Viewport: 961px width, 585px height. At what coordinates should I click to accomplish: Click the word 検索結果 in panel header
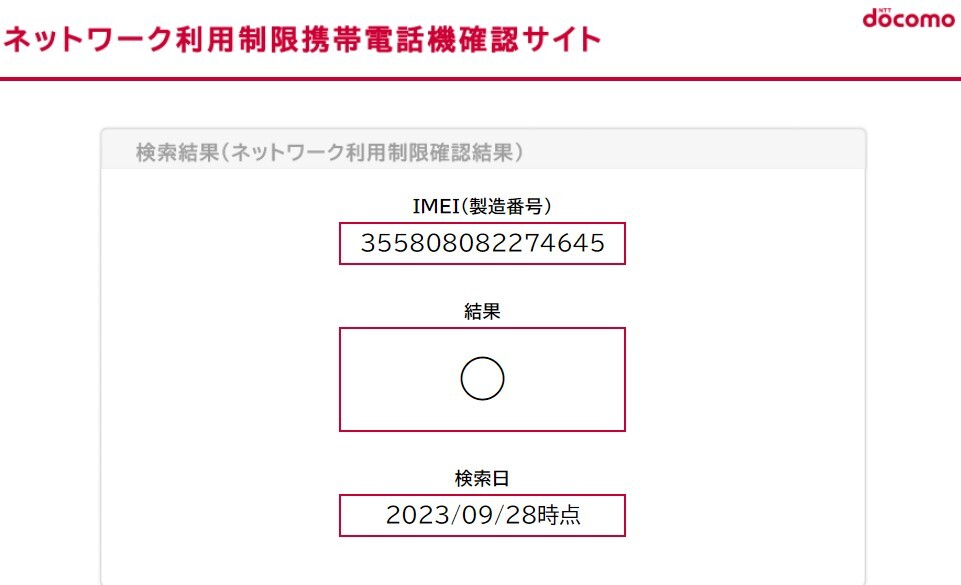(177, 153)
